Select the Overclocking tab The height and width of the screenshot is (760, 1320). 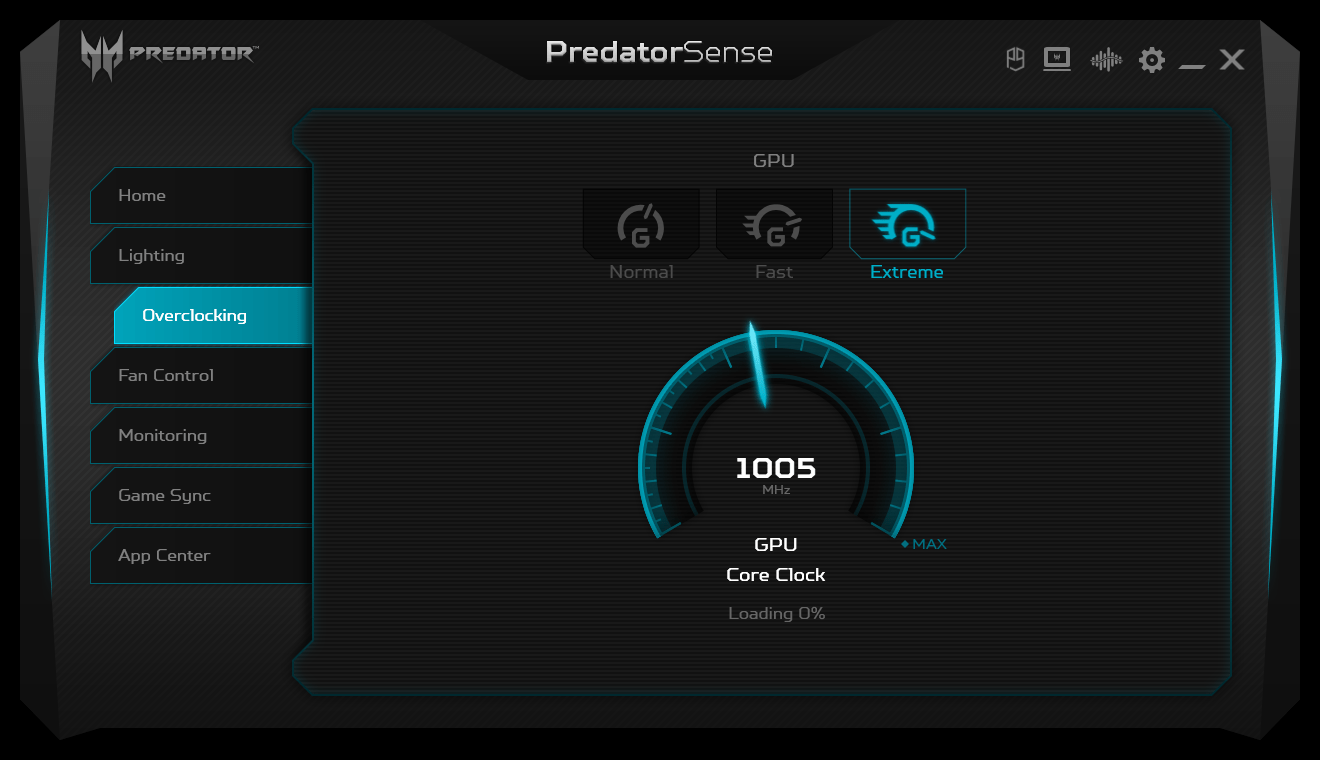(213, 316)
